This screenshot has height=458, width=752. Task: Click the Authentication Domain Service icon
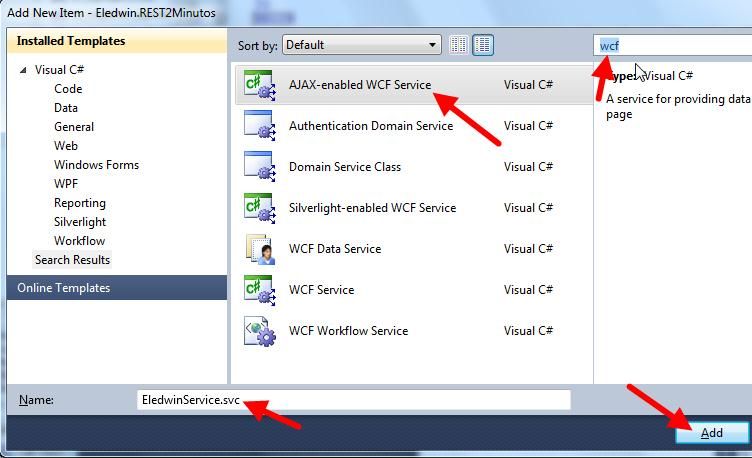[259, 126]
